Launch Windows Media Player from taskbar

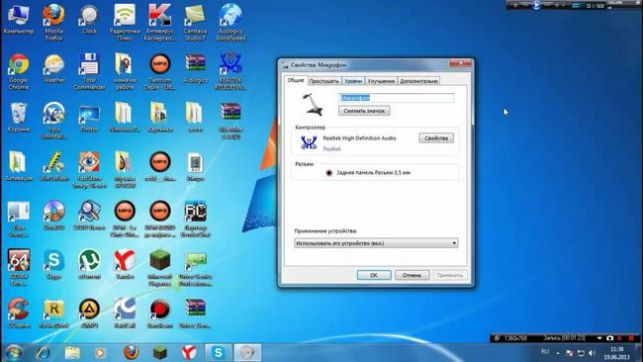[100, 353]
